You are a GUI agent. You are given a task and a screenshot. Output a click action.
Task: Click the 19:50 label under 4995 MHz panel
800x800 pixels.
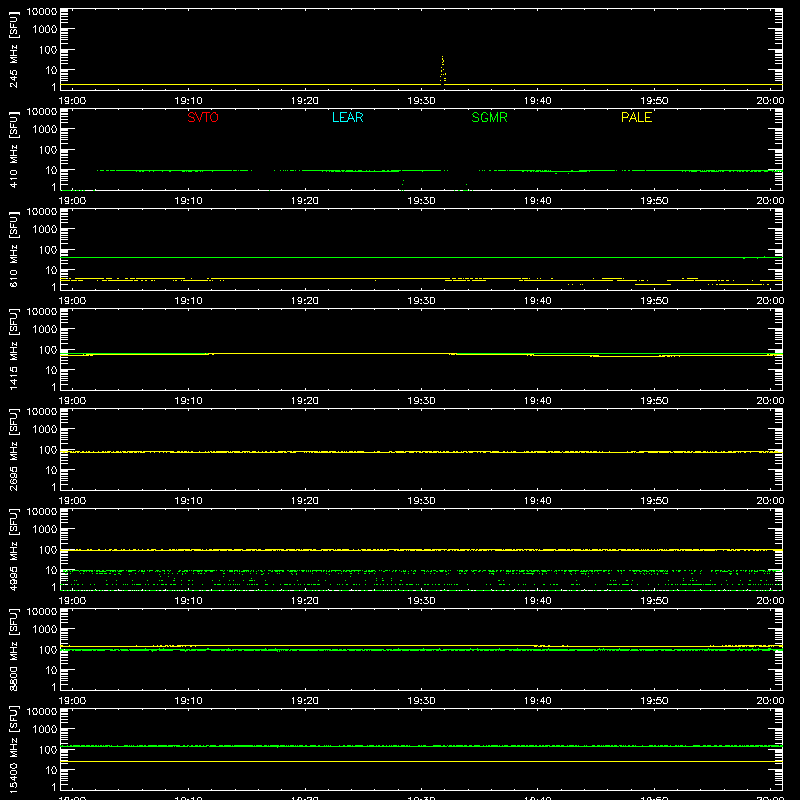(x=654, y=601)
